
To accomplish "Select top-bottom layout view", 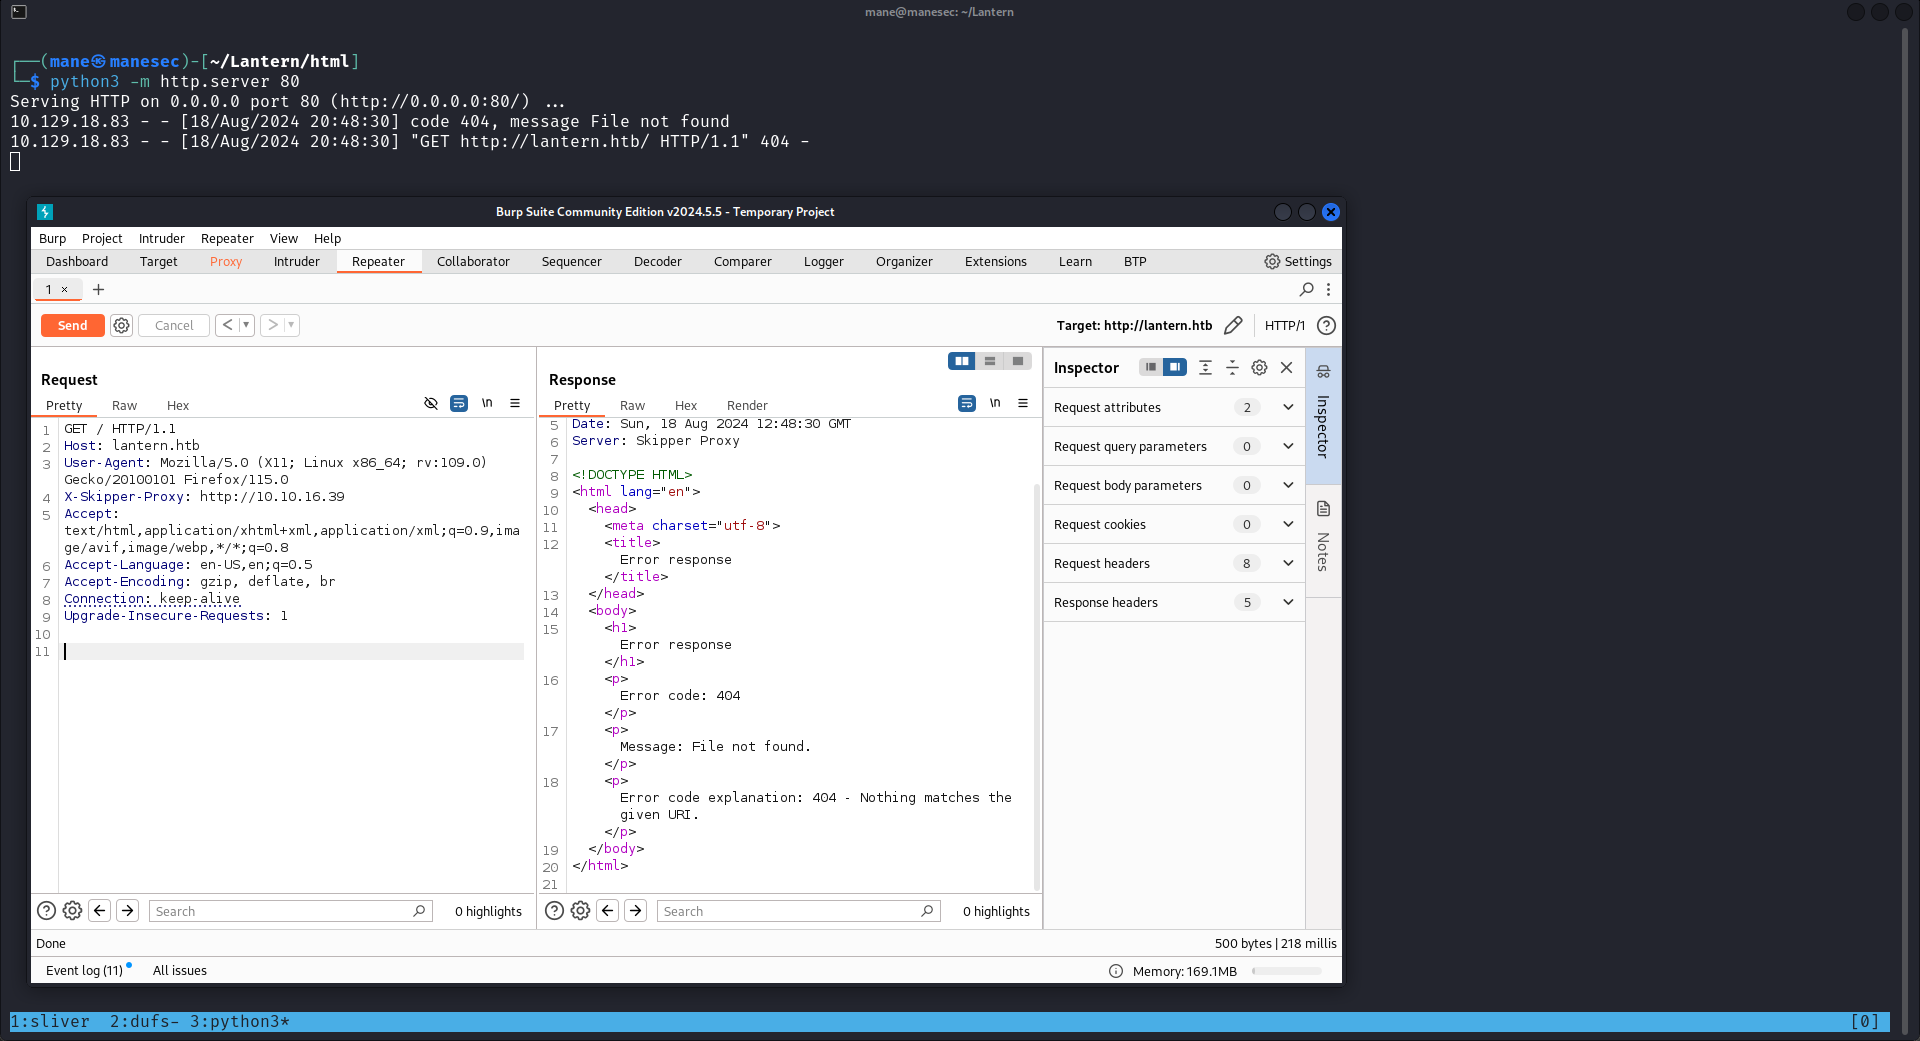I will [x=990, y=361].
